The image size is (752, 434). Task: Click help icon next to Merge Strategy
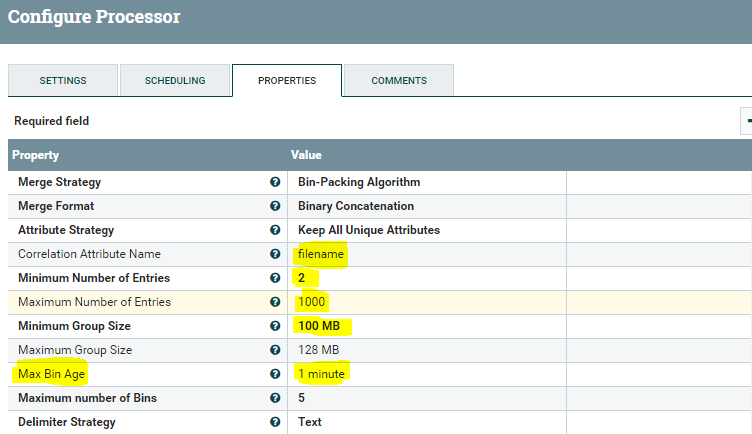pos(274,183)
